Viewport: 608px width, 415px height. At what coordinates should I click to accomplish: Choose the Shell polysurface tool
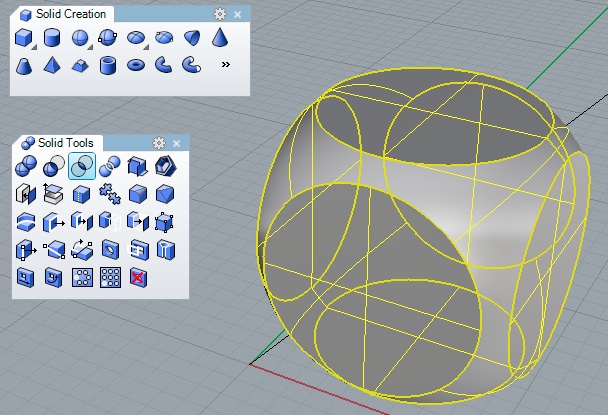coord(166,166)
